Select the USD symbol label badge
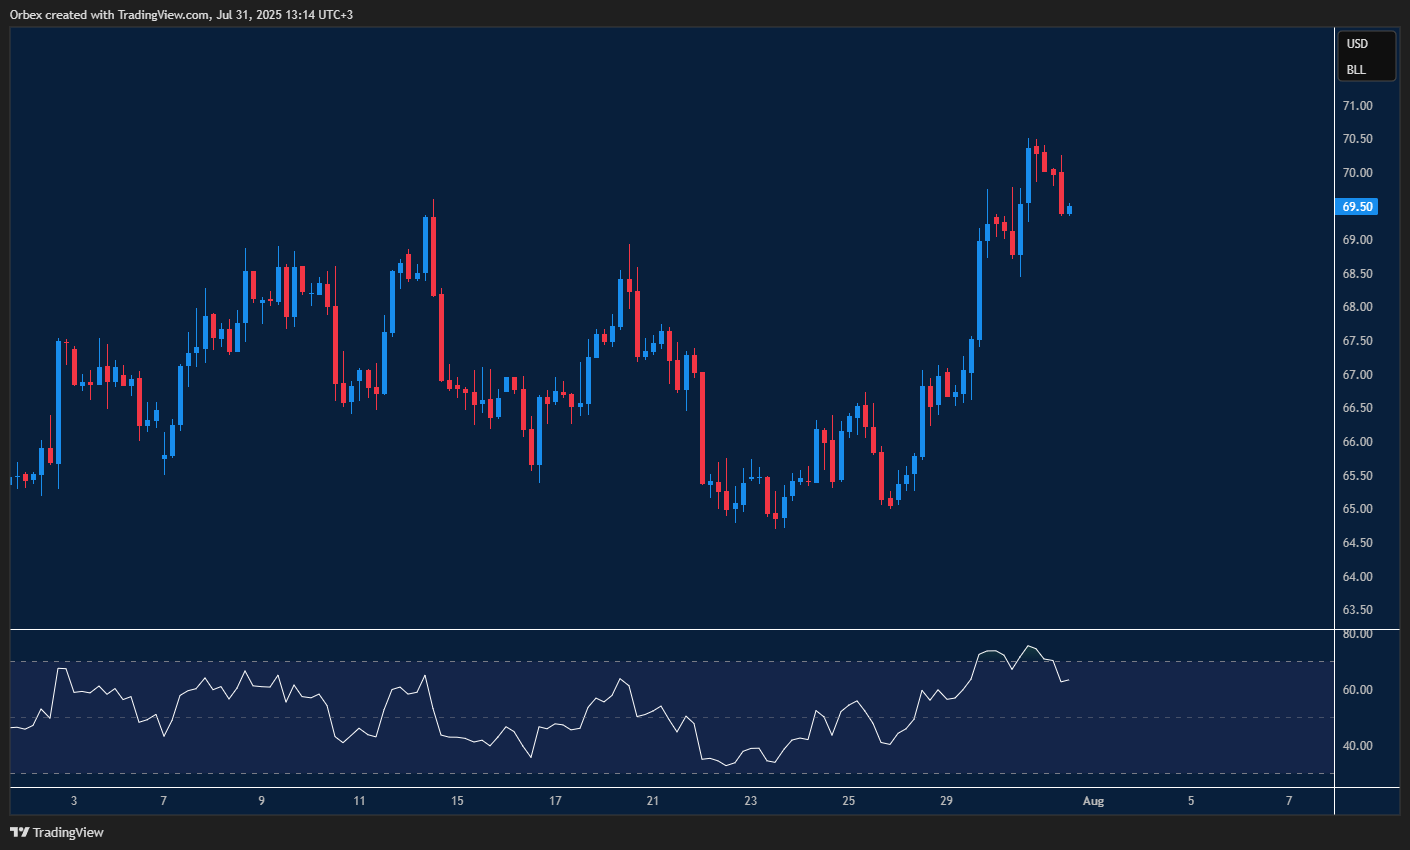This screenshot has height=850, width=1410. coord(1357,43)
